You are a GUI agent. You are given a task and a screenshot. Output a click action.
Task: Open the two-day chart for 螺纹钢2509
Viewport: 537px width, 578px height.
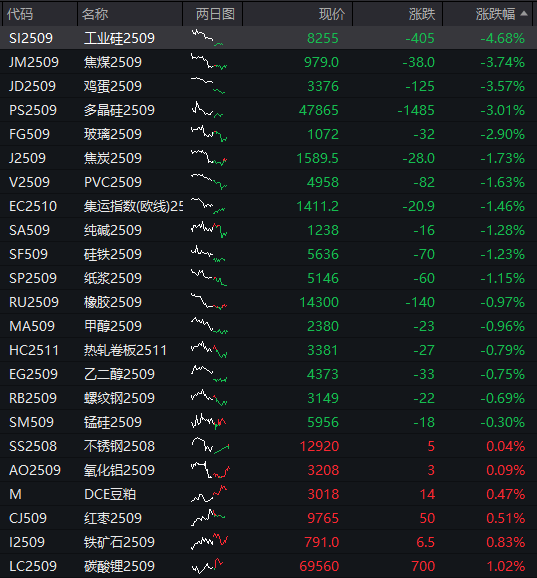pos(209,398)
